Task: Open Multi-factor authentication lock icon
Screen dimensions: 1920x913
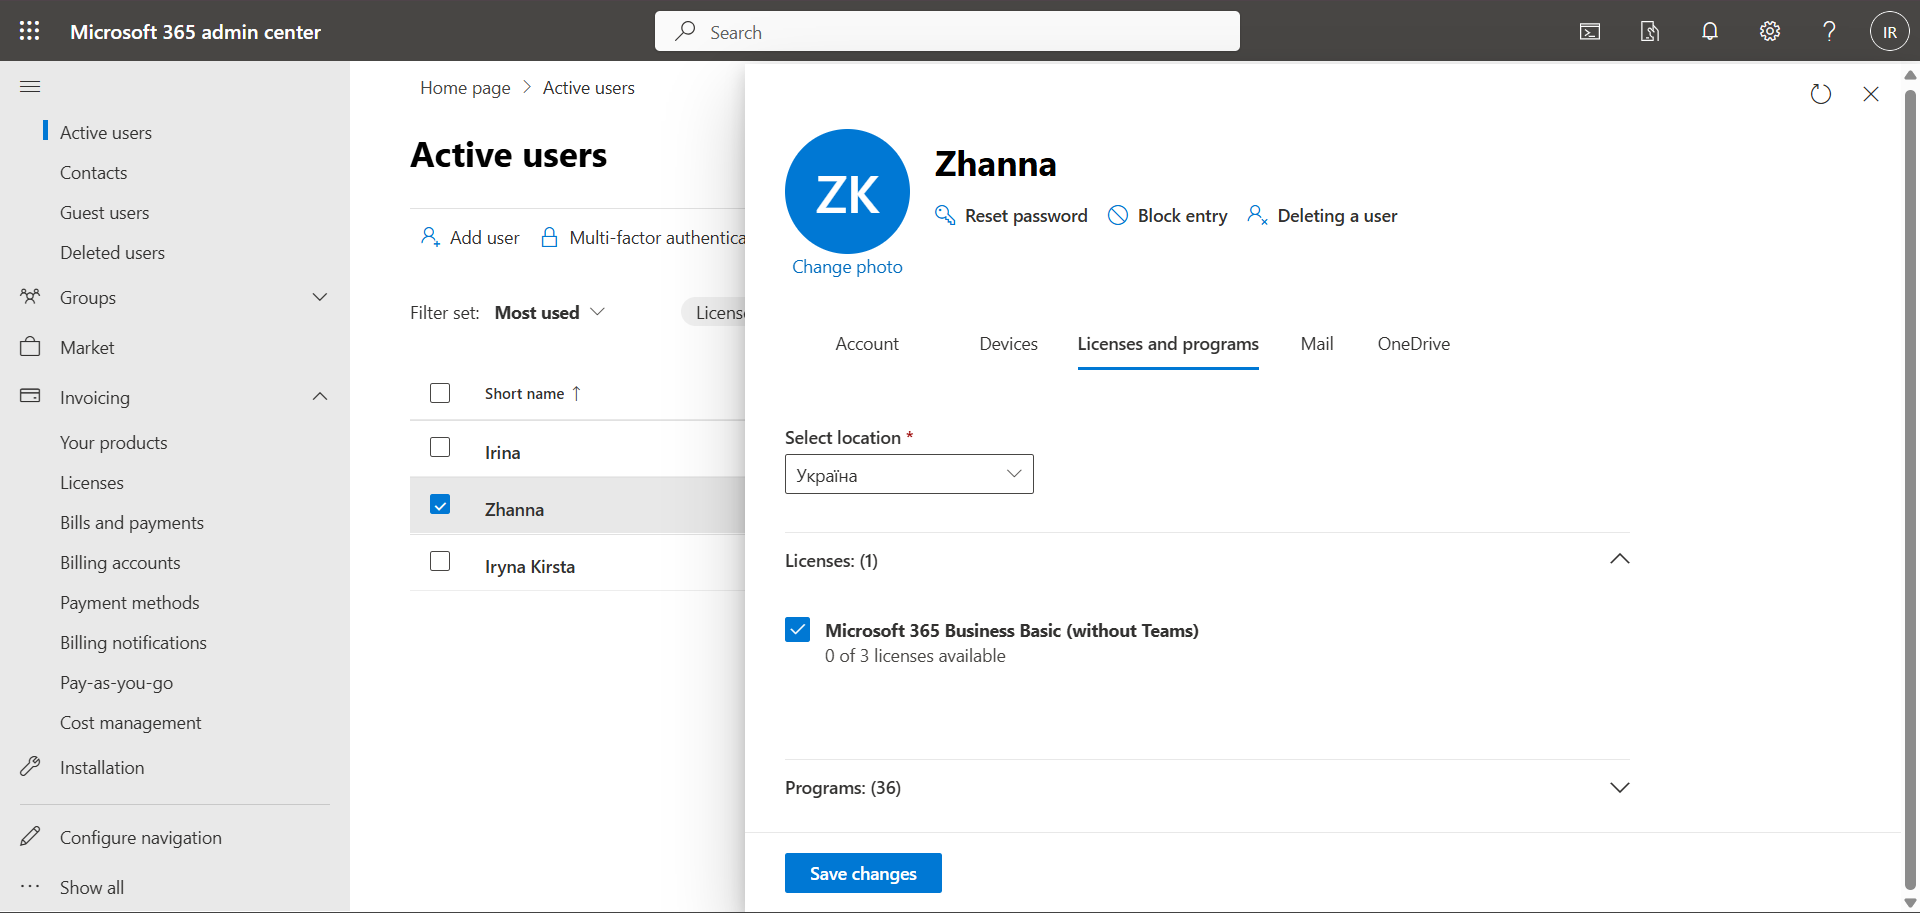Action: [549, 237]
